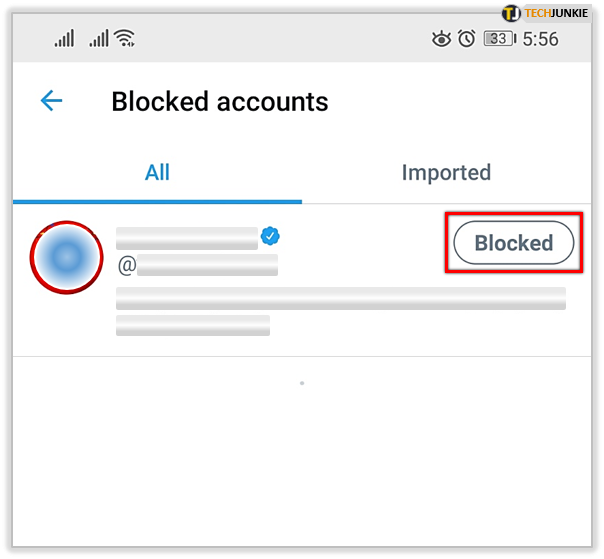
Task: Click the circular TechJunkie logo
Action: coord(512,13)
